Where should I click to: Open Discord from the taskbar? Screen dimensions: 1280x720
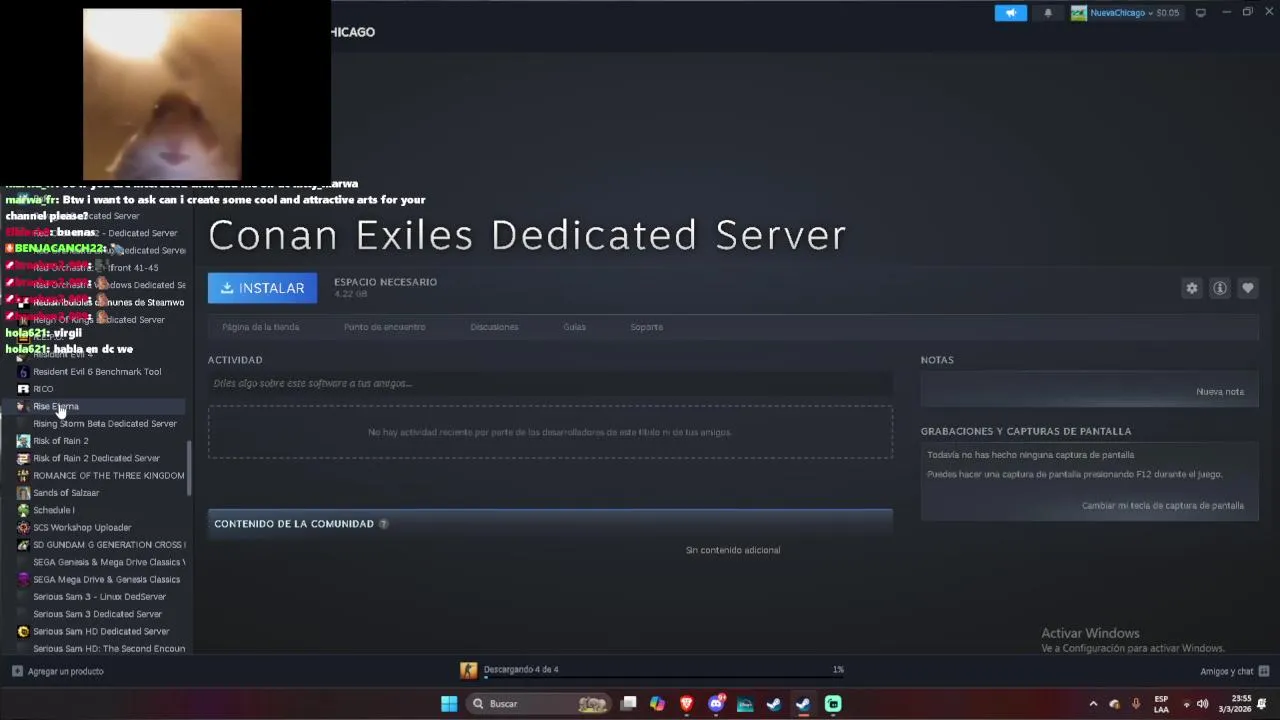click(716, 704)
